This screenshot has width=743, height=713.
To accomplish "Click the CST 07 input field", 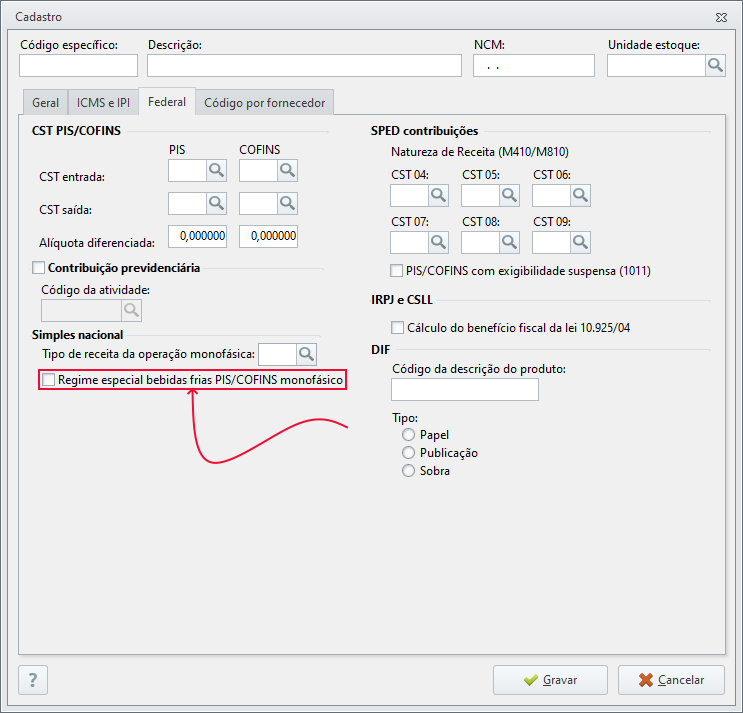I will [409, 243].
